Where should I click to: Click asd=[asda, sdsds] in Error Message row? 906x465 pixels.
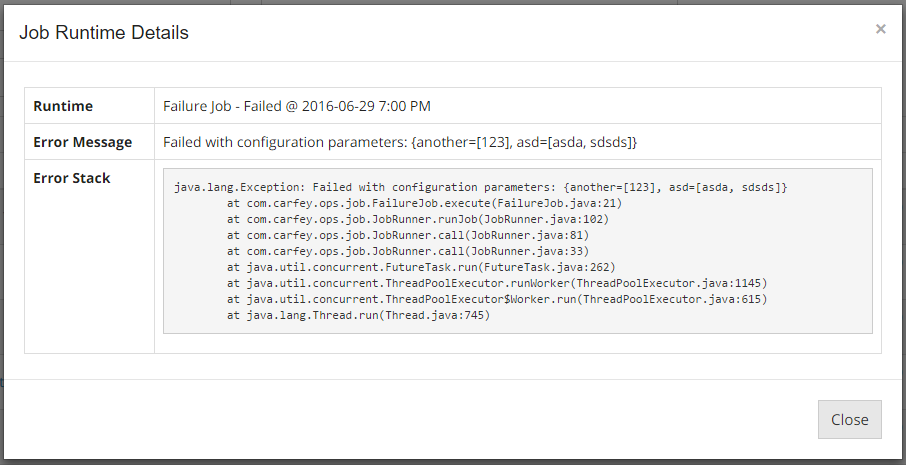(x=582, y=142)
